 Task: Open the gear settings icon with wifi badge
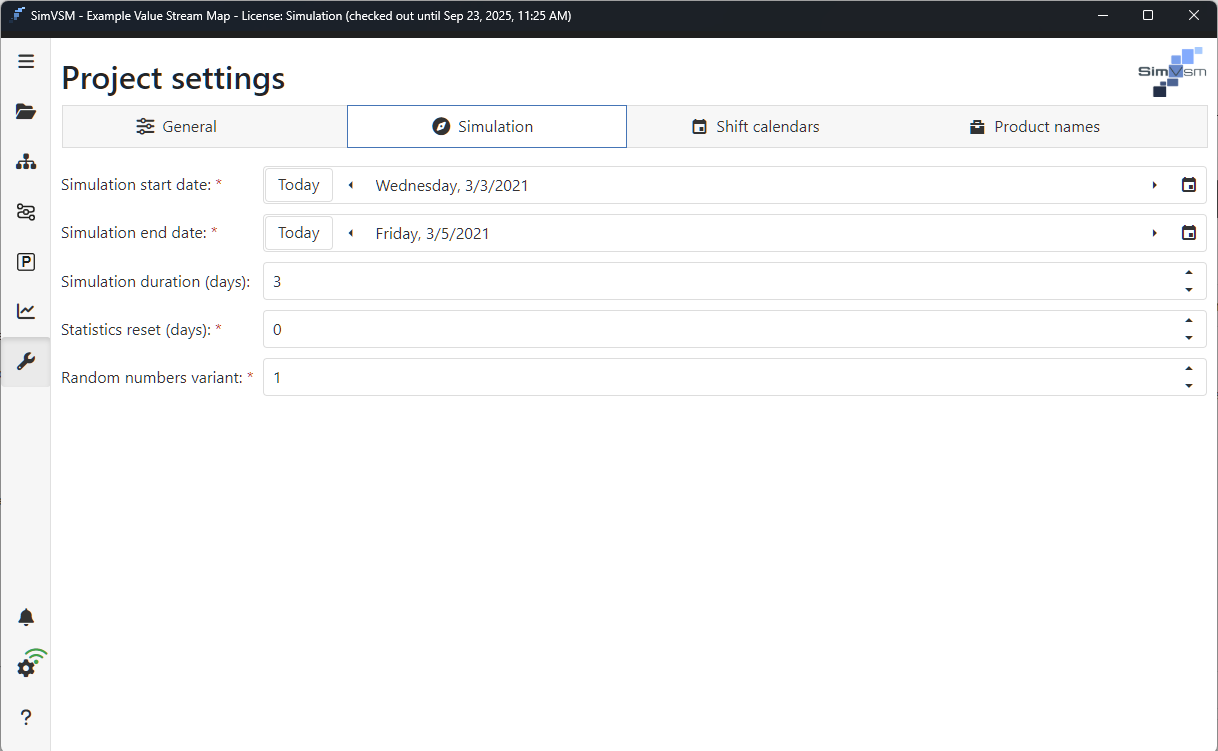coord(27,667)
